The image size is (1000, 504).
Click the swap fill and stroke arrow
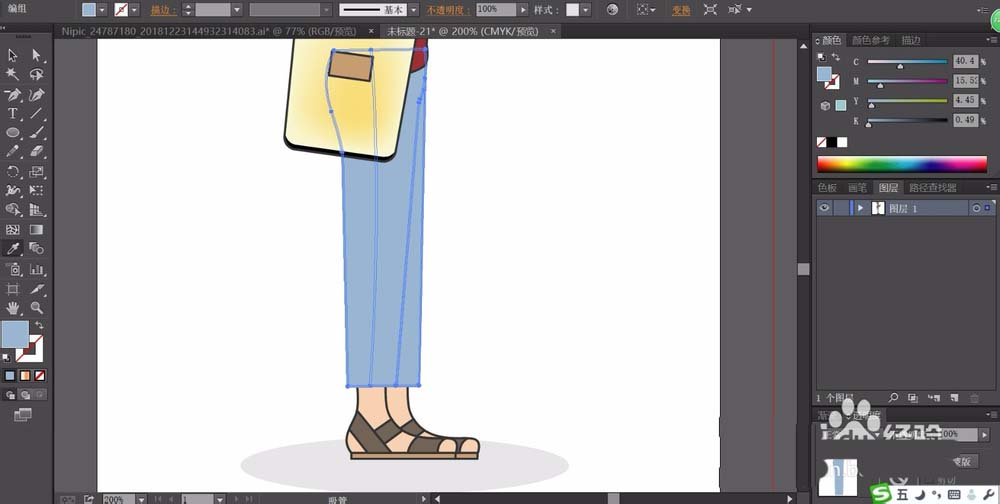point(39,325)
